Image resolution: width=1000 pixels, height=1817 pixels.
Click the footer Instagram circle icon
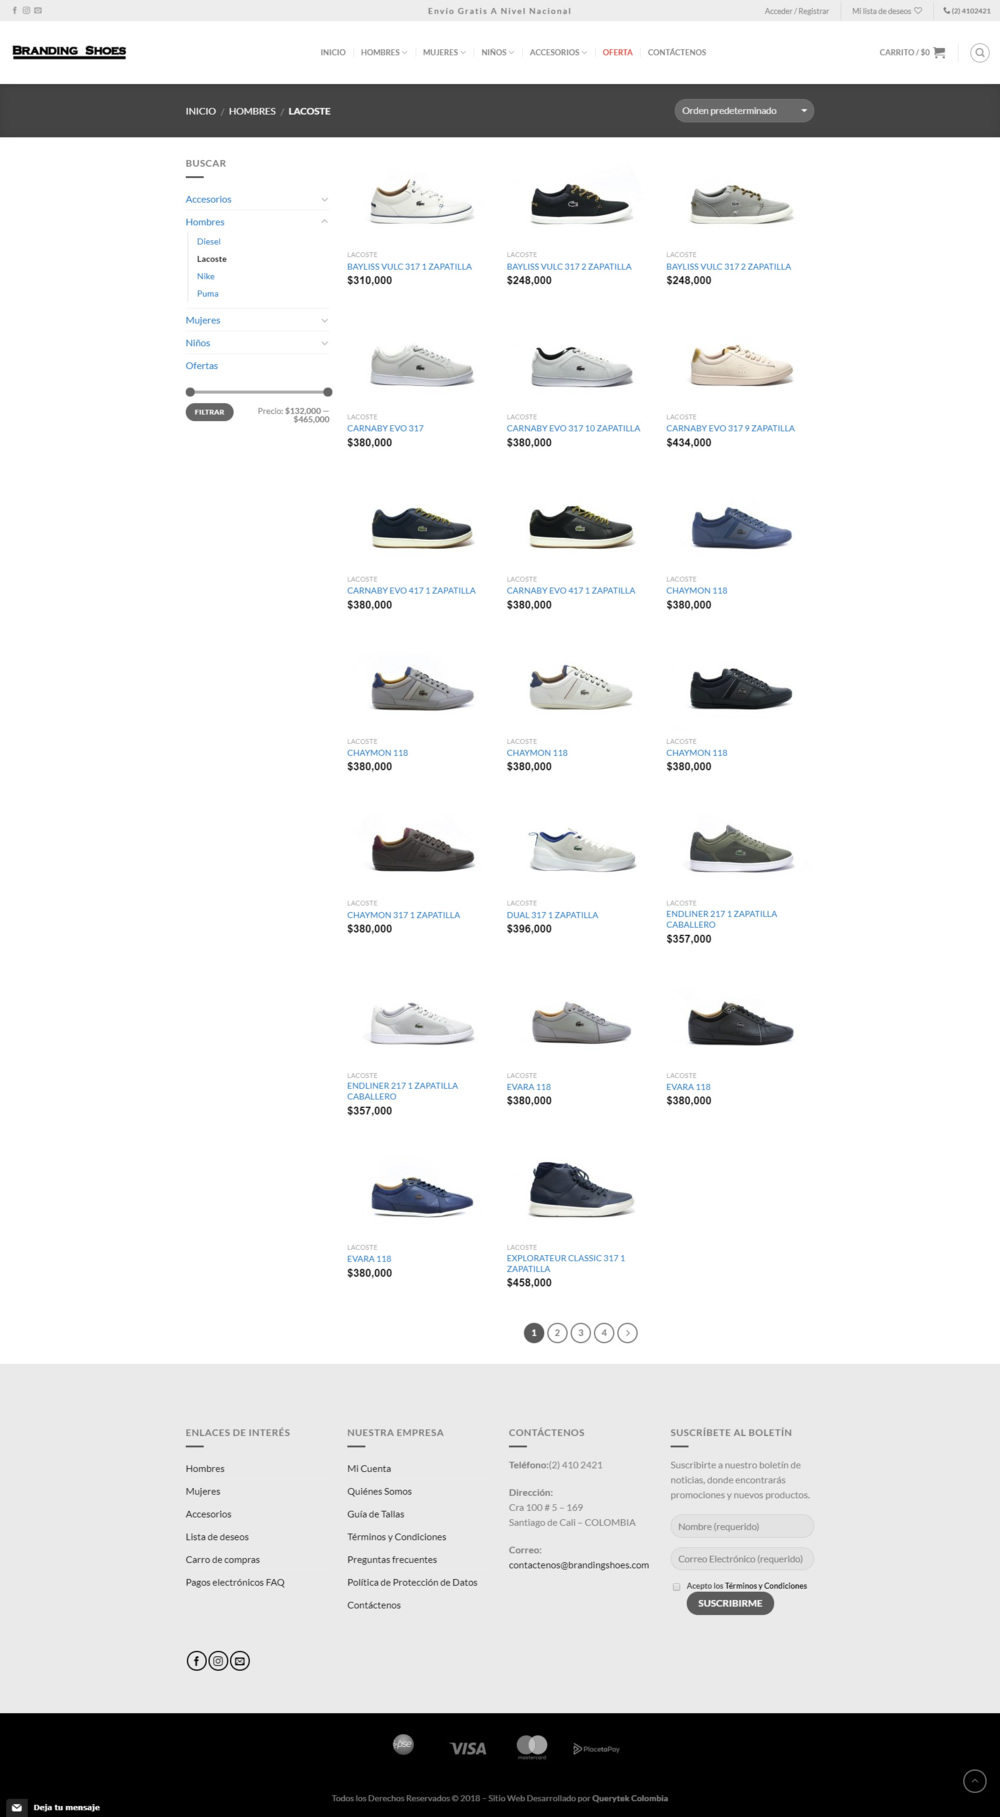click(218, 1661)
